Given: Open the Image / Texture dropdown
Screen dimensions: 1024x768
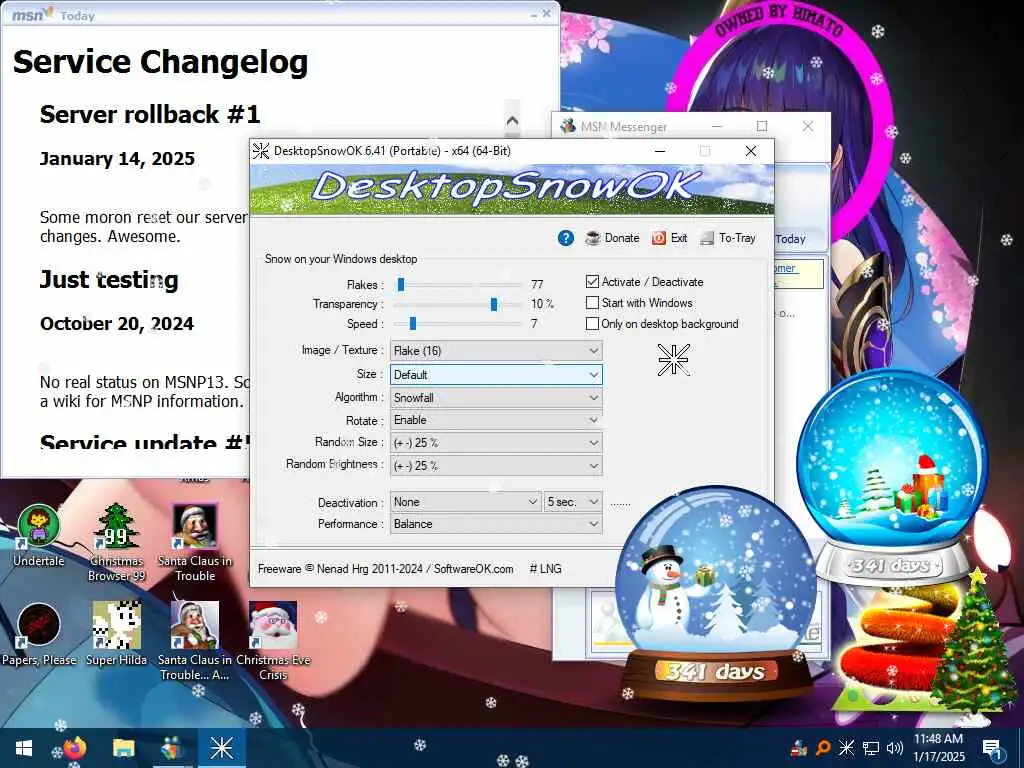Looking at the screenshot, I should click(496, 351).
